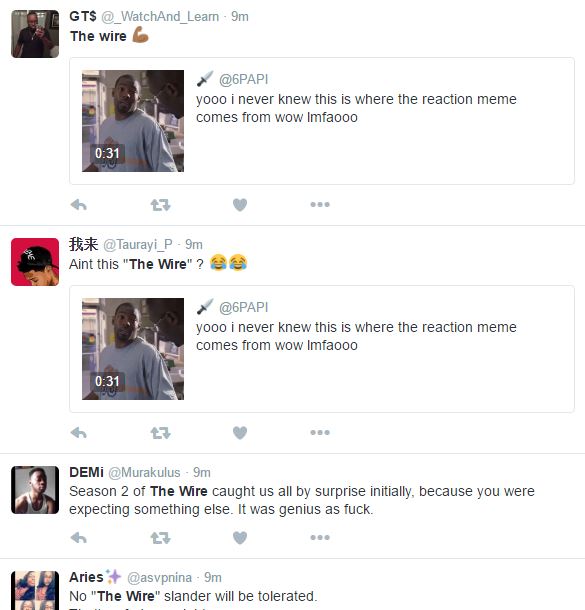This screenshot has width=585, height=610.
Task: Play the video in @Taurayi_P's quoted tweet
Action: coord(133,349)
